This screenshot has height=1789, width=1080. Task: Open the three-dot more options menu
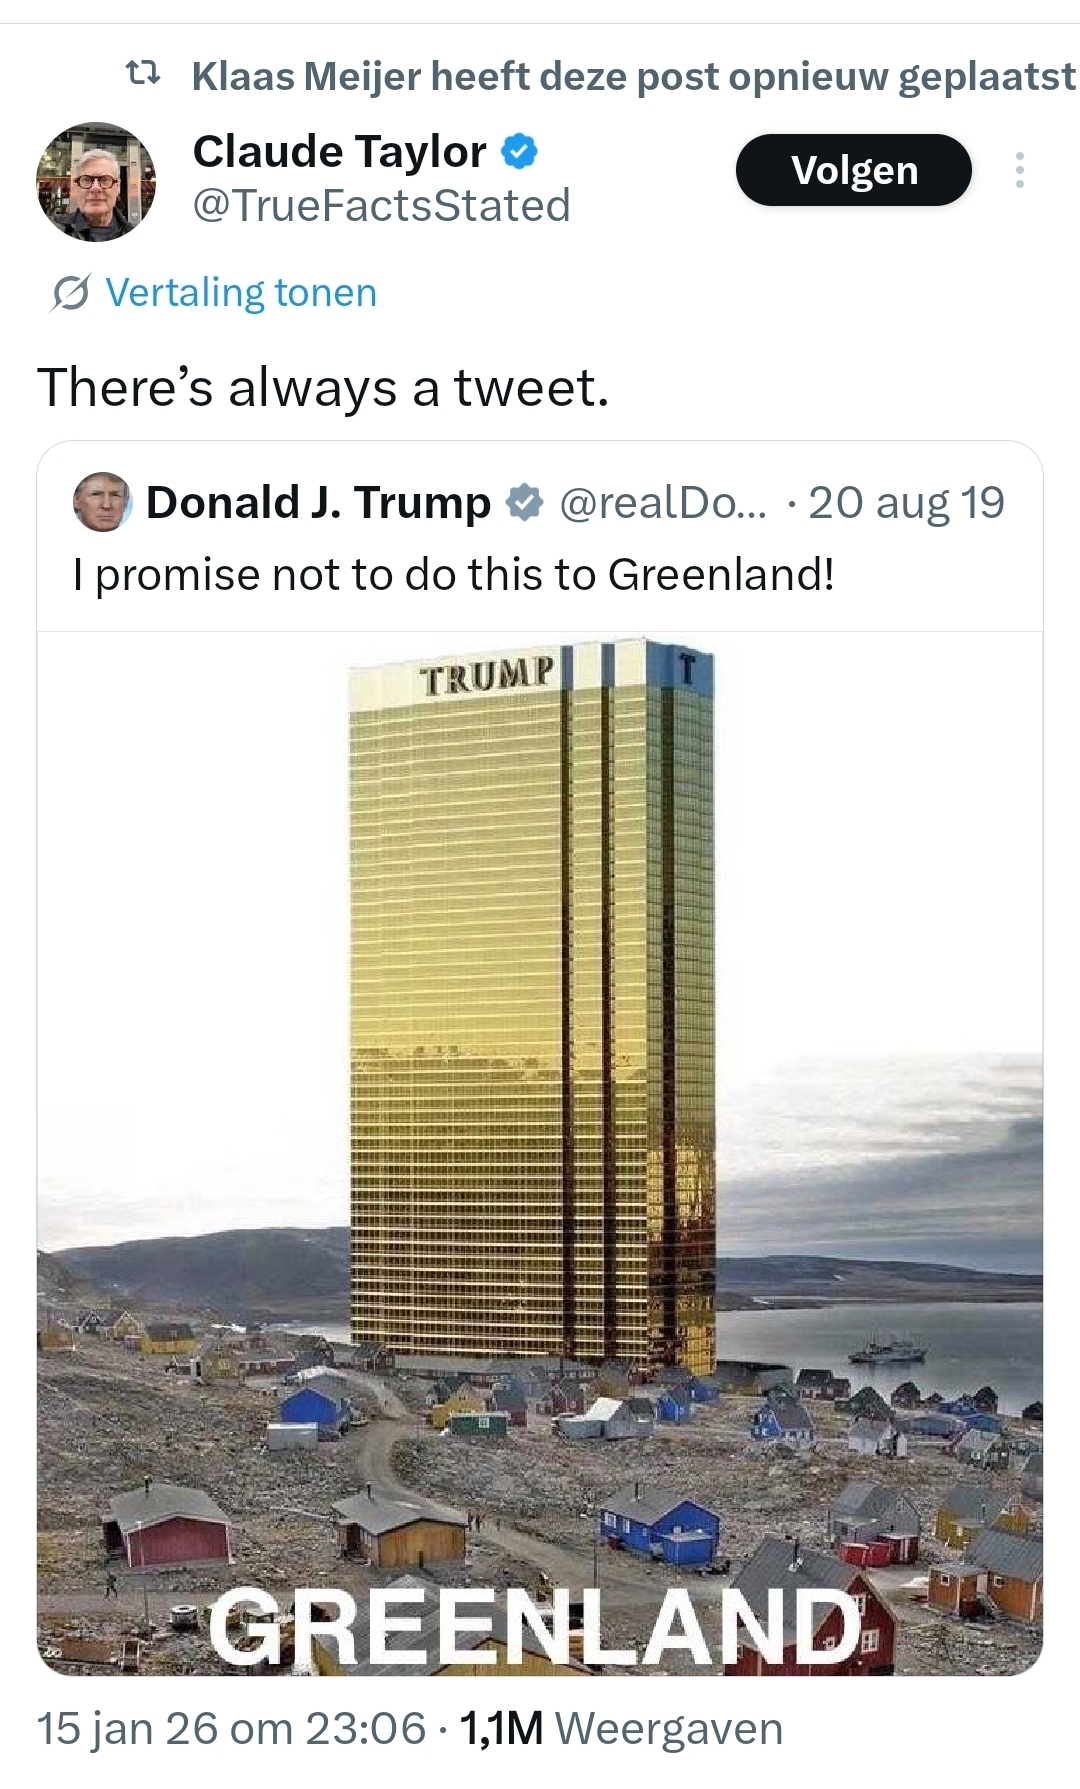point(1019,170)
